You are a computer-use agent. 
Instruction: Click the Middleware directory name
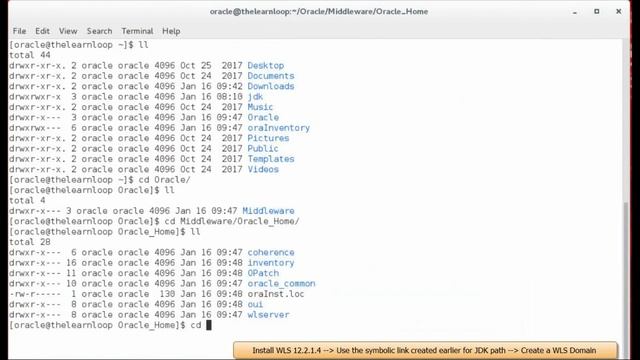268,211
